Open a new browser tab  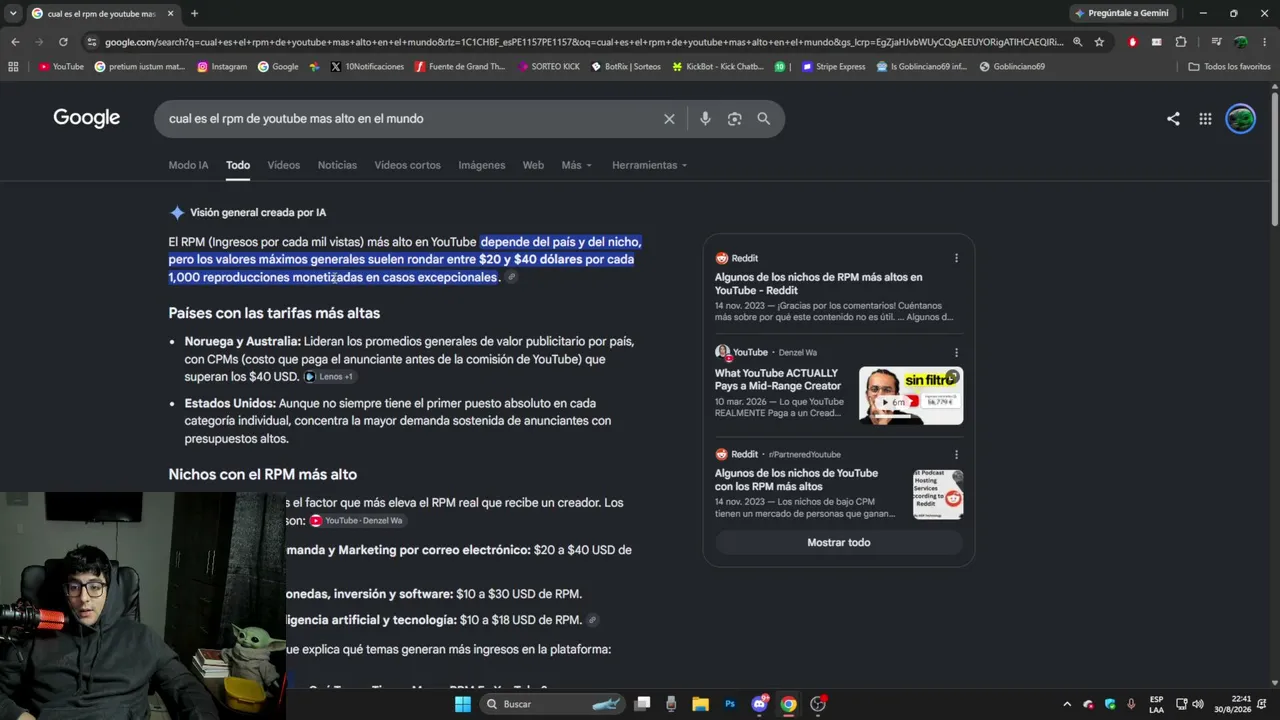point(194,14)
